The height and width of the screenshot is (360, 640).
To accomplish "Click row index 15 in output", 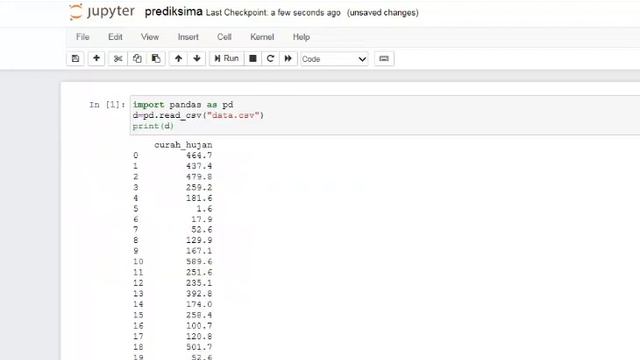I will 138,315.
